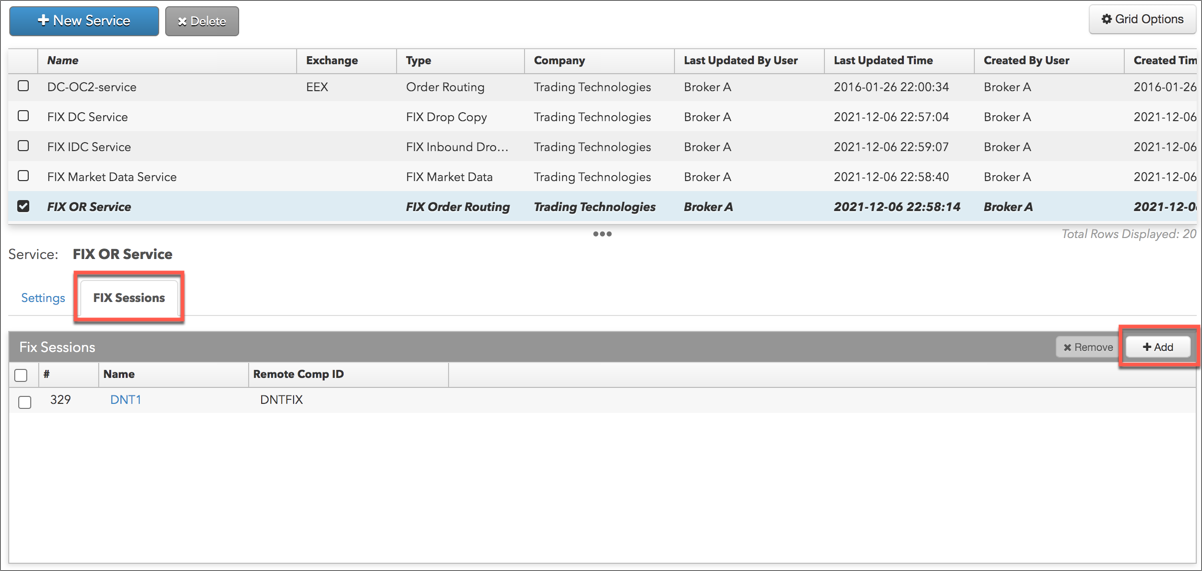1202x571 pixels.
Task: Click the three-dots panel divider handle
Action: [x=602, y=234]
